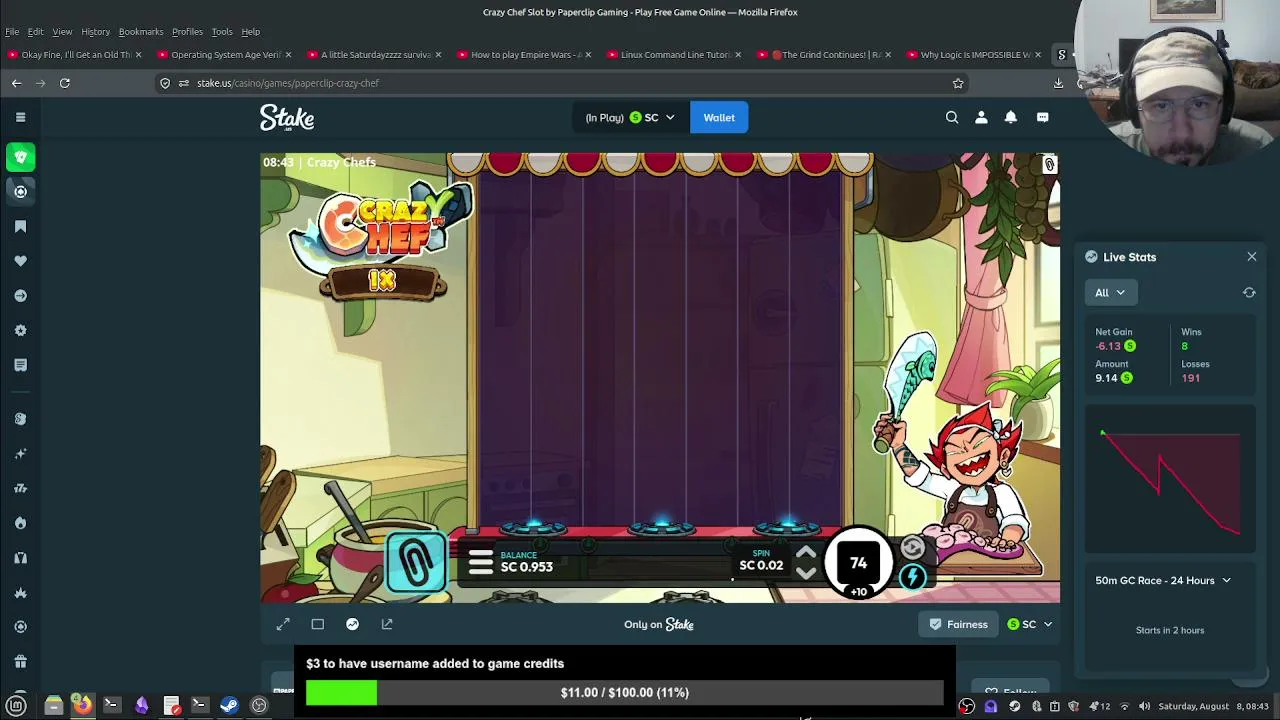Switch to How to play Empire Wars tab

point(525,55)
